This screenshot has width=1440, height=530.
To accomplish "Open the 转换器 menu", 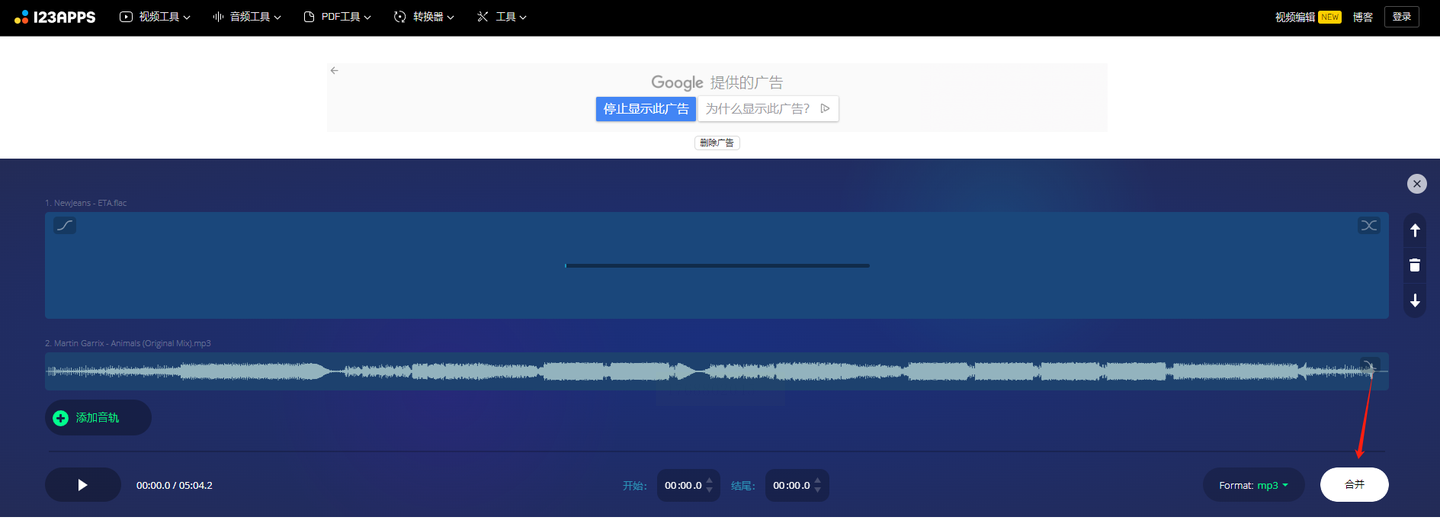I will click(424, 17).
